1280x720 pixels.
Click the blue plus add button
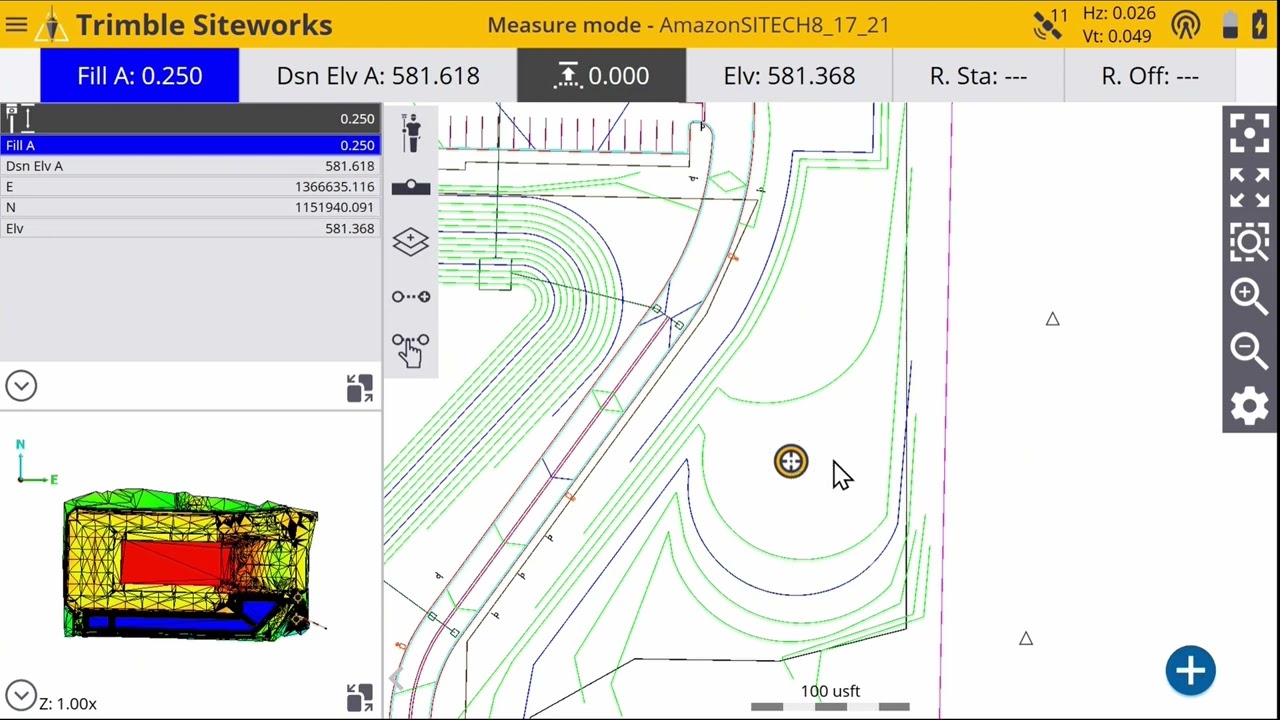pyautogui.click(x=1190, y=671)
